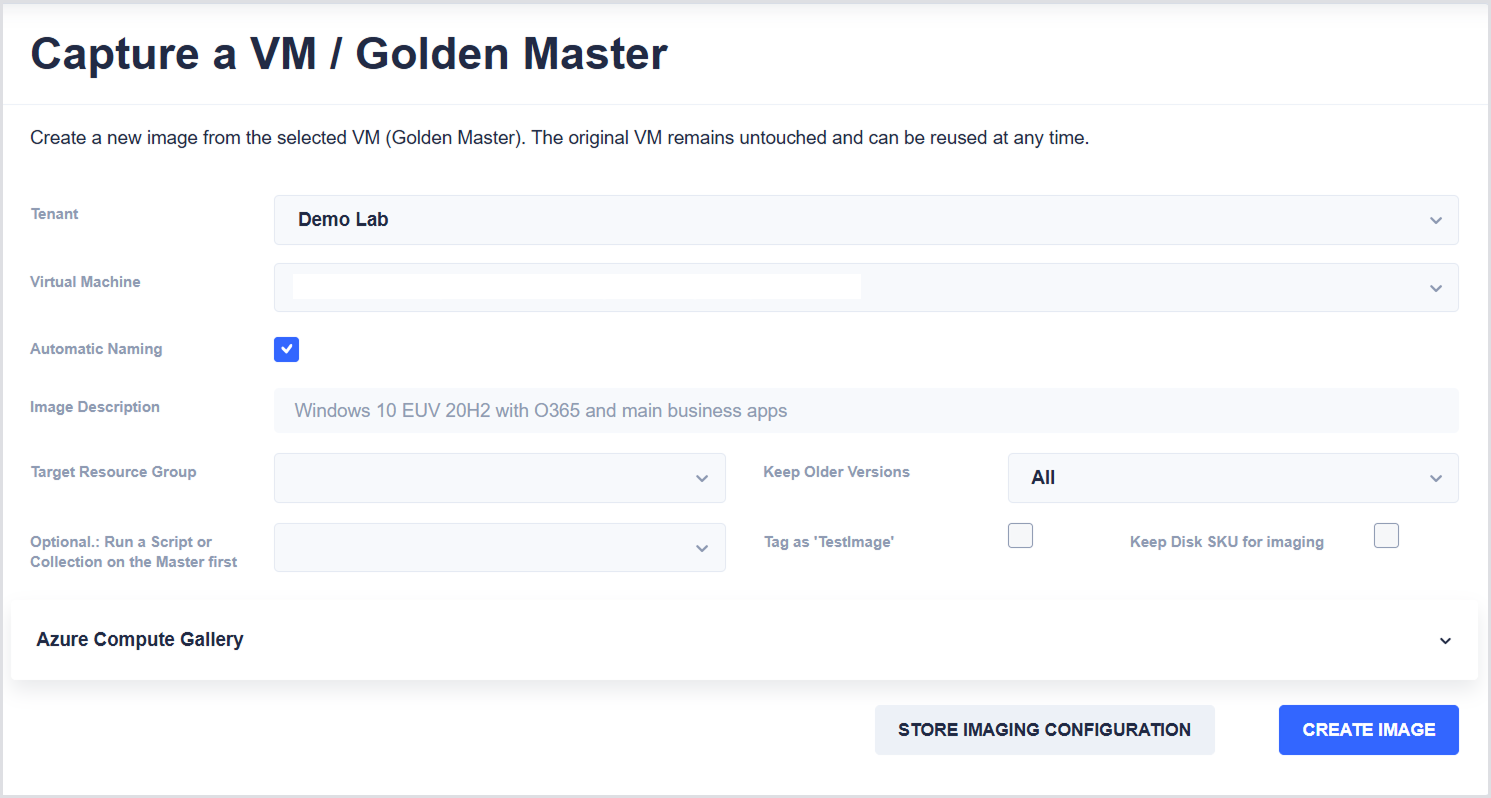
Task: Click the Virtual Machine dropdown chevron icon
Action: [x=1436, y=288]
